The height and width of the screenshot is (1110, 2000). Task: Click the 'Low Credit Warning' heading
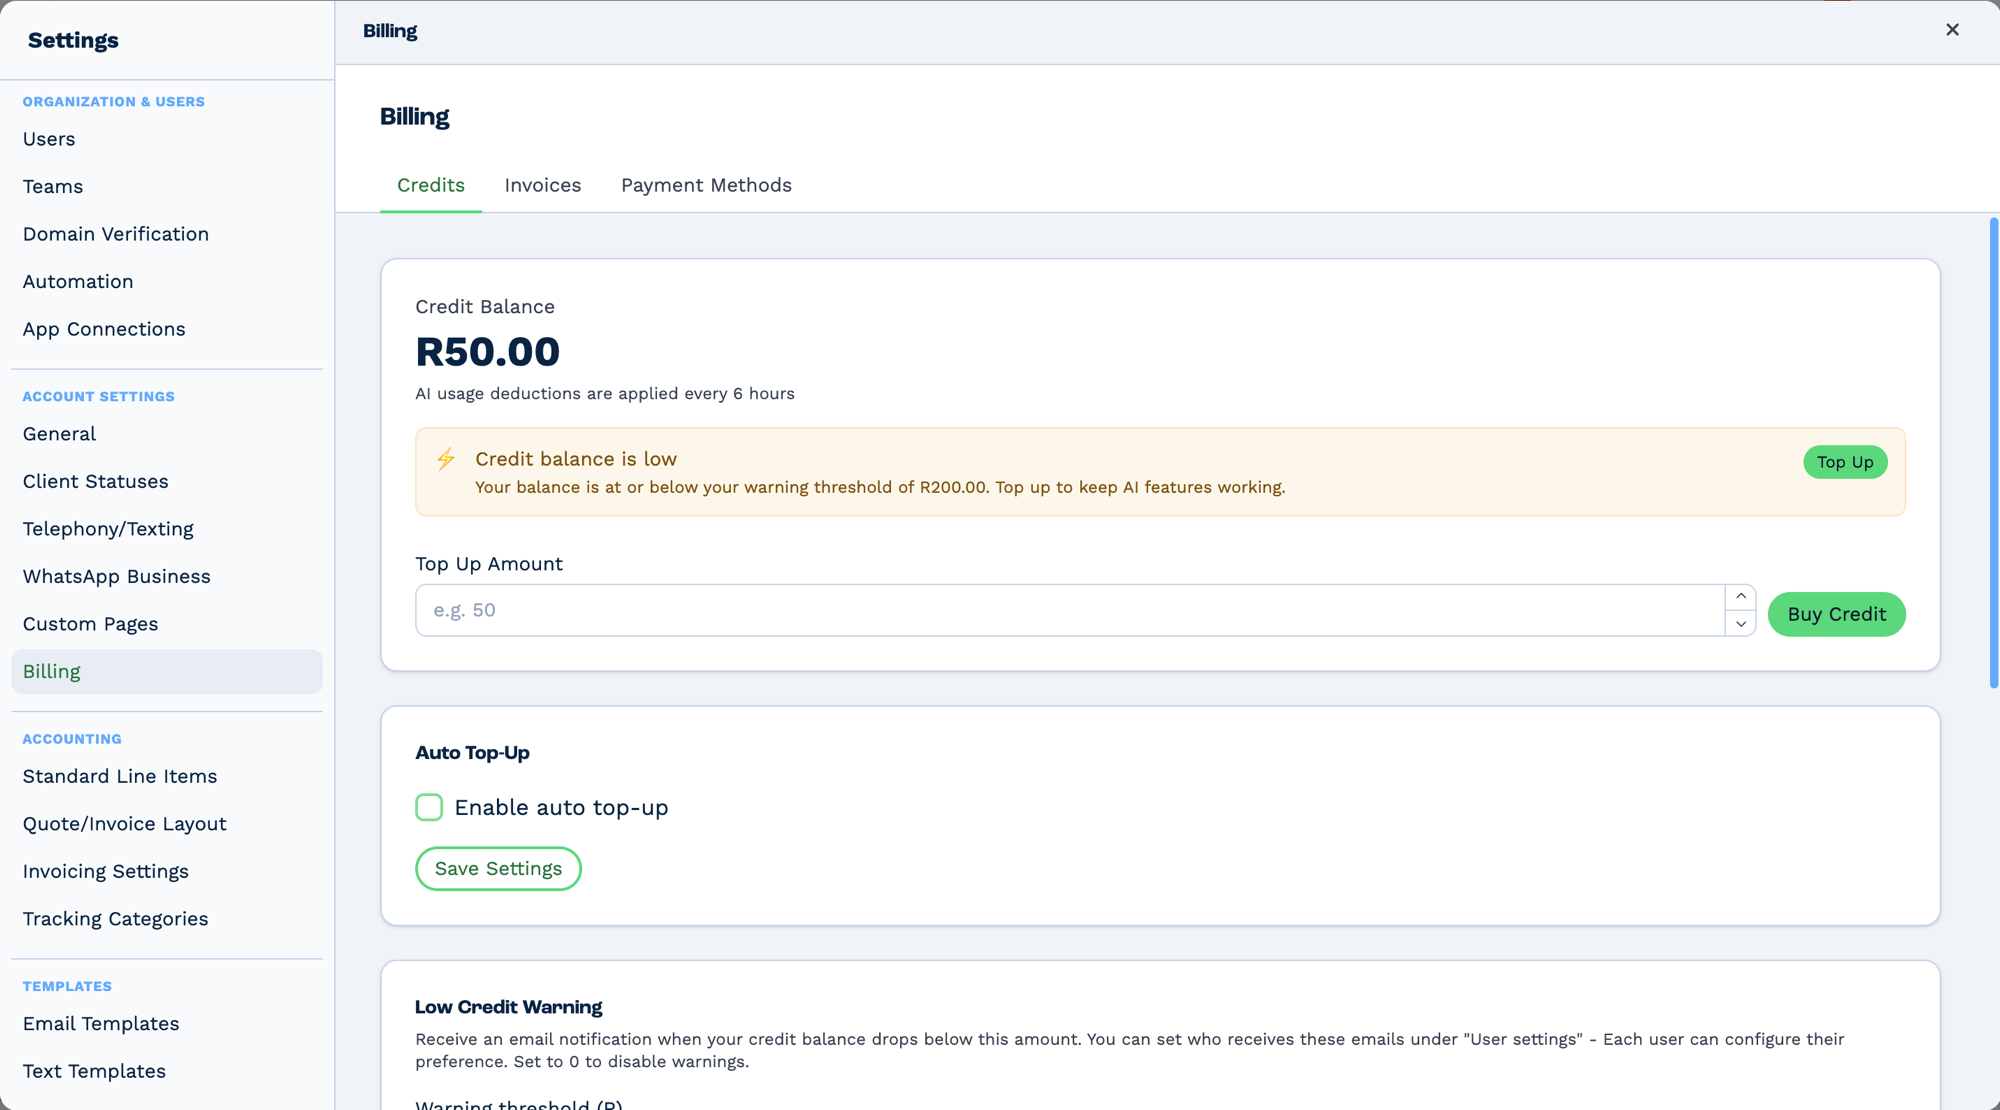coord(508,1007)
